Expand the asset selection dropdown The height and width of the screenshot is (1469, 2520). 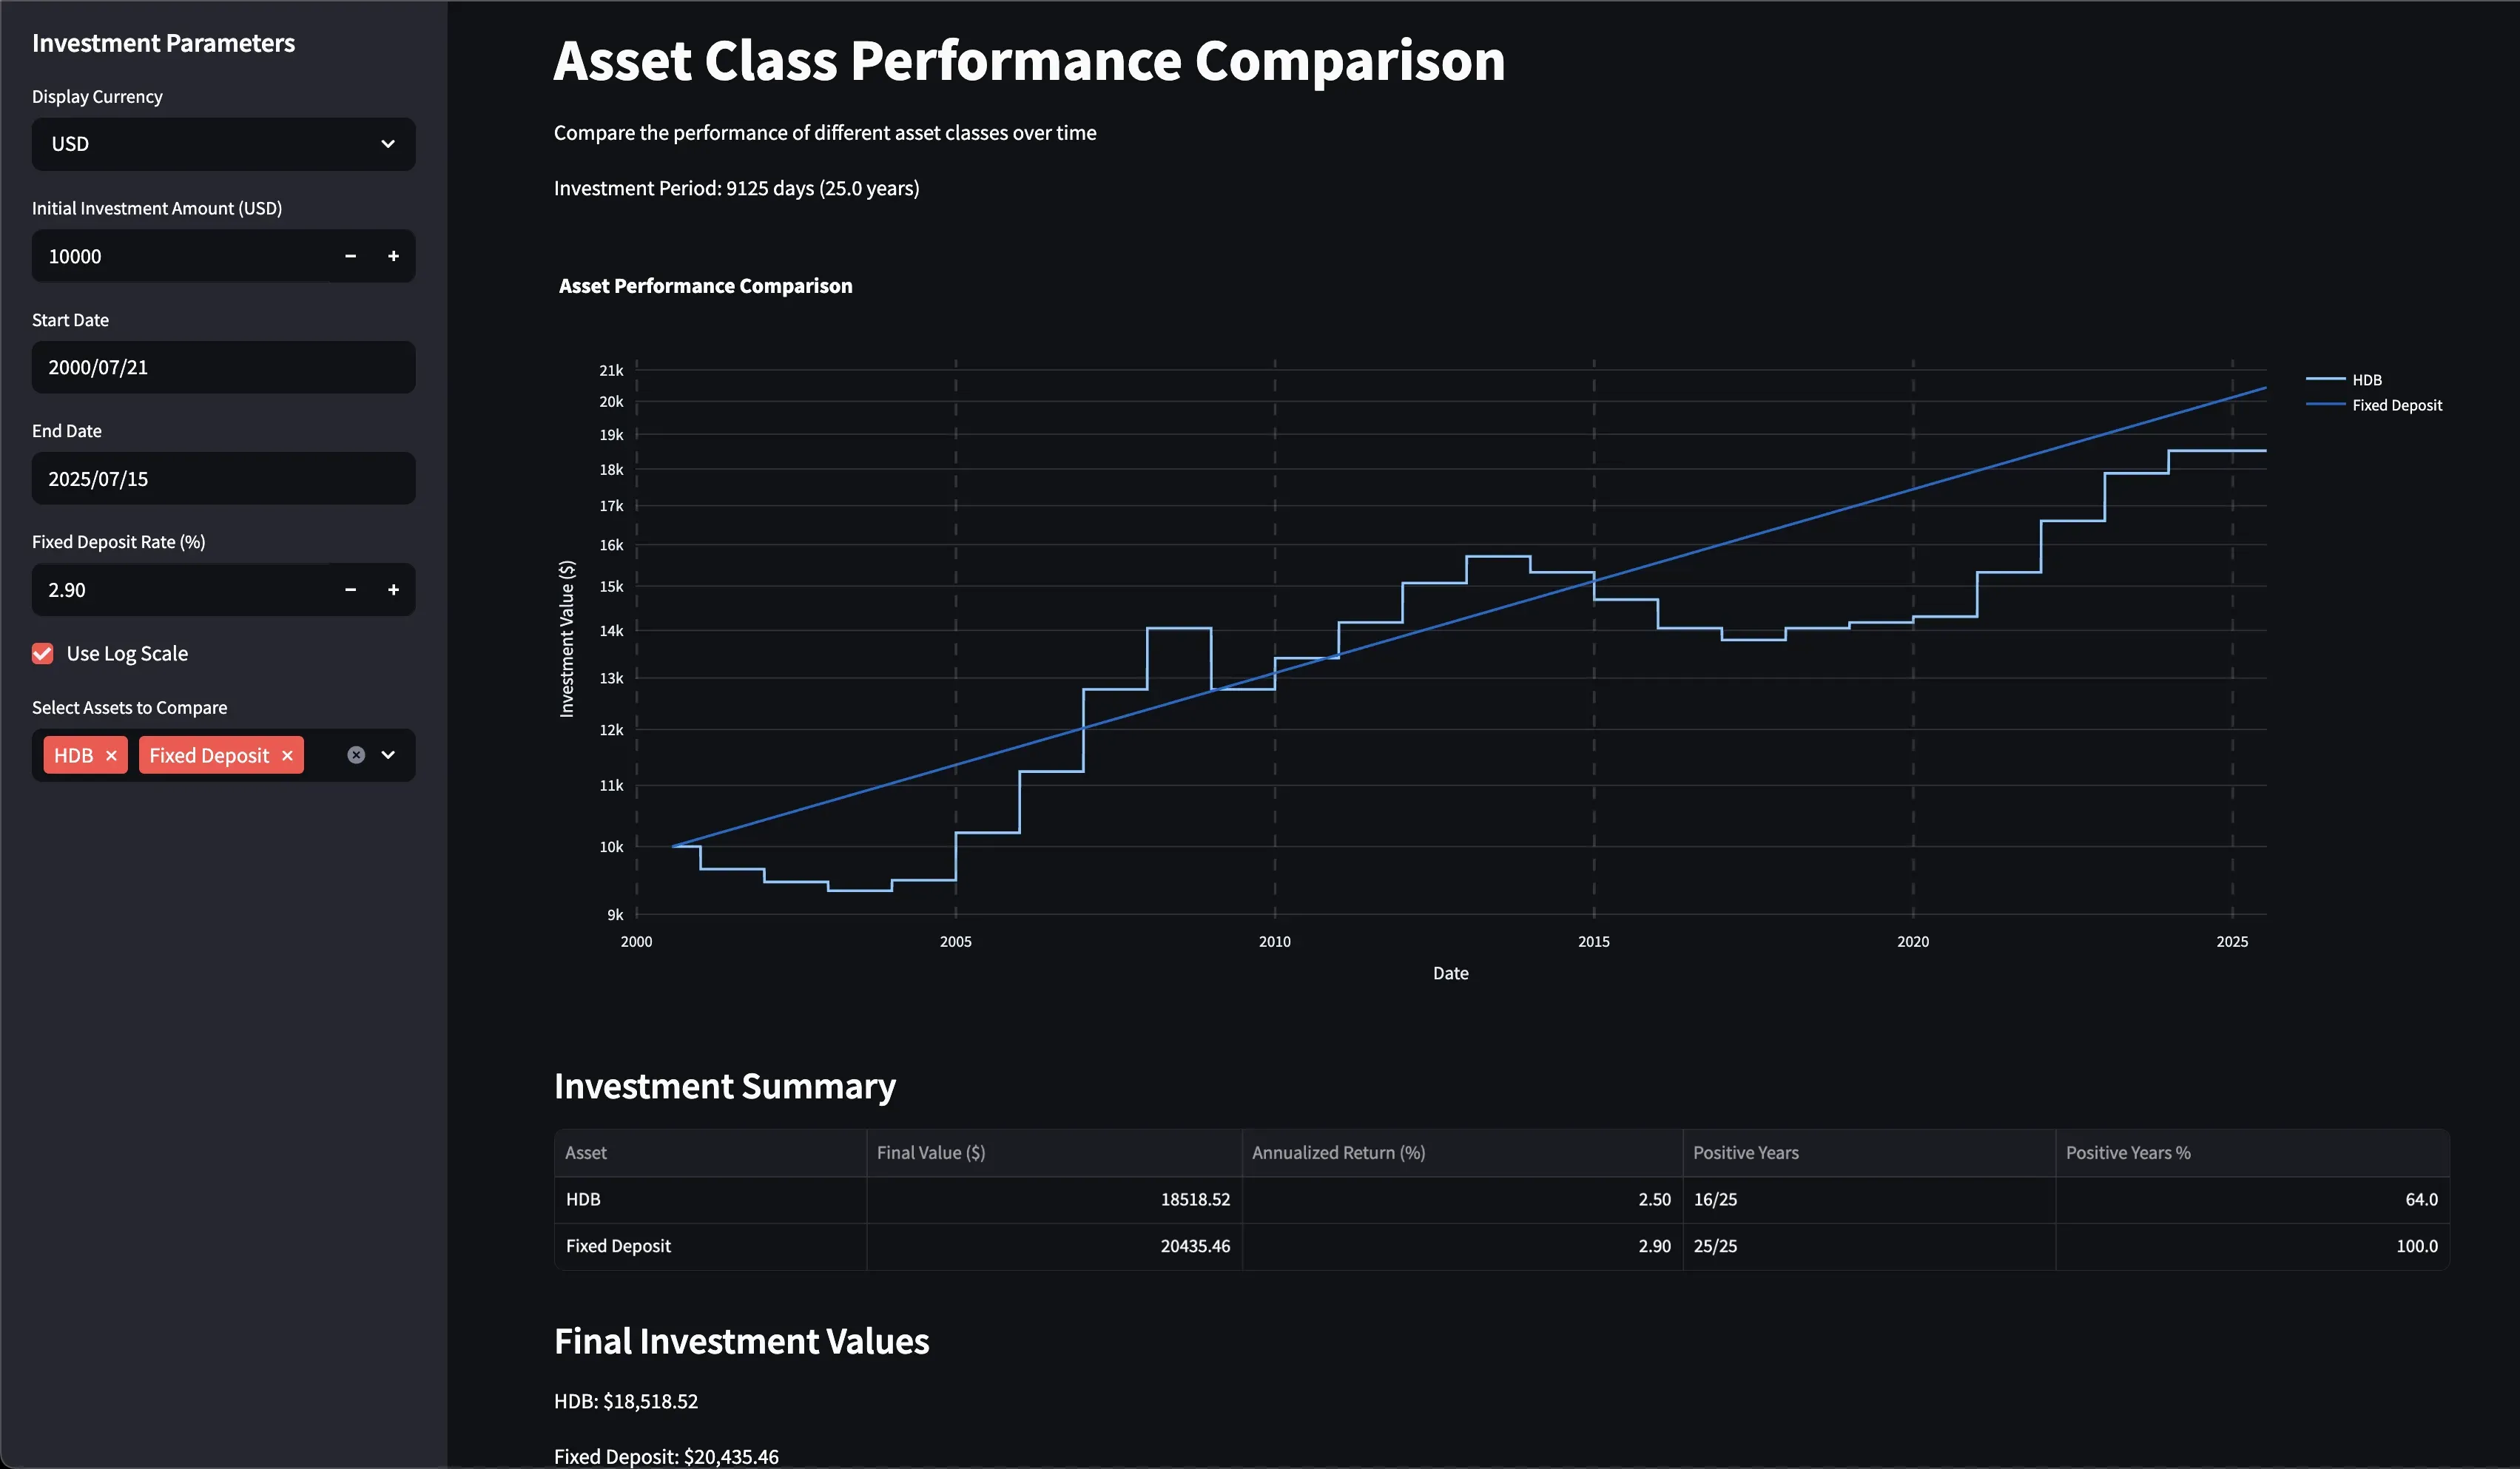pos(389,755)
